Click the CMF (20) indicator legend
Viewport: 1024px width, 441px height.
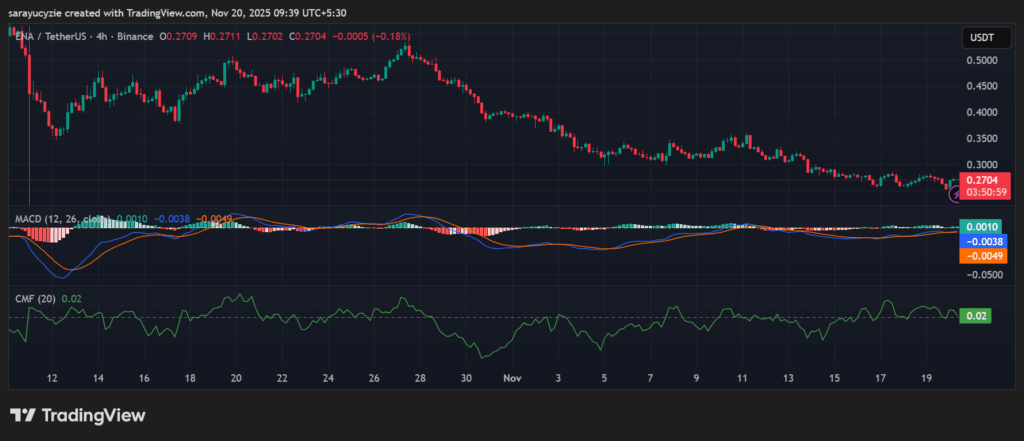[33, 298]
